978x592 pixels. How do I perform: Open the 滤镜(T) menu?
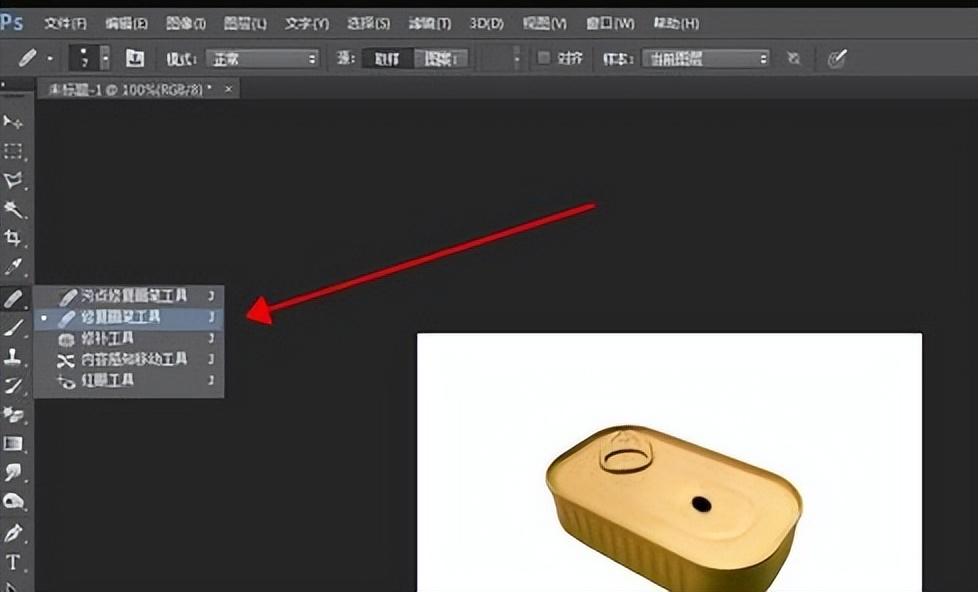429,24
